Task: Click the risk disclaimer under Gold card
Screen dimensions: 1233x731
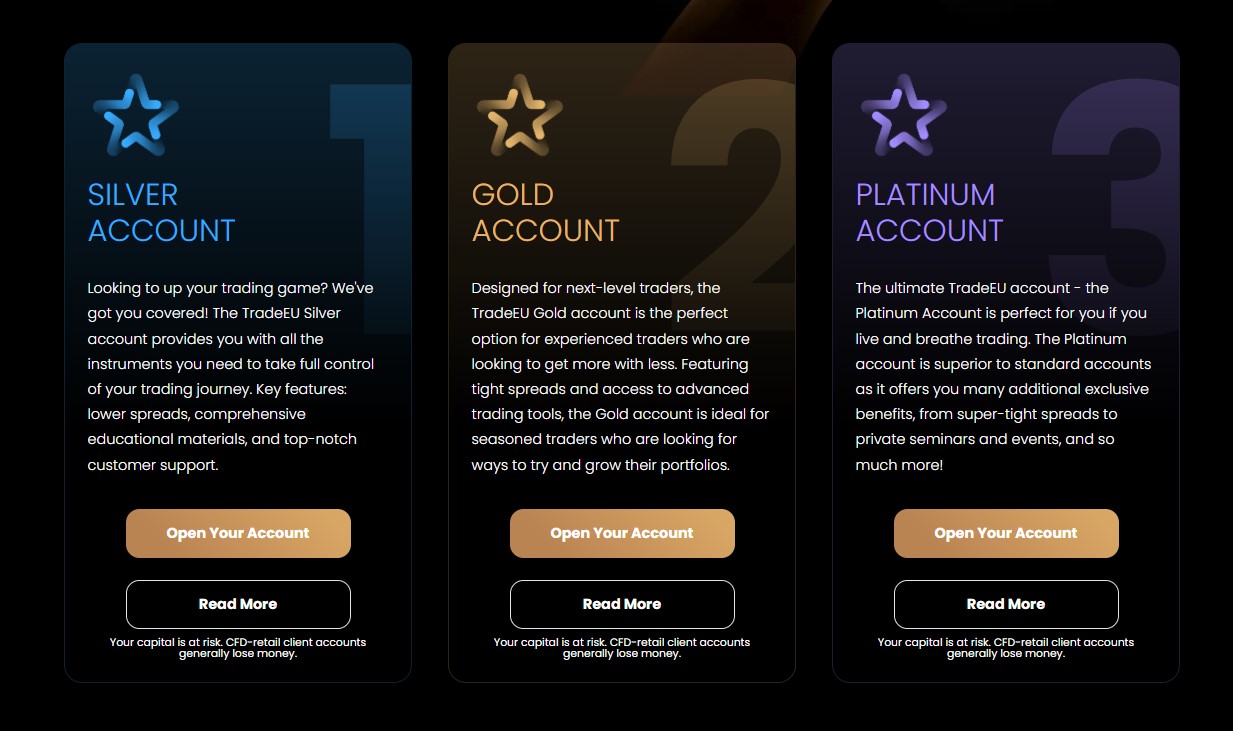Action: coord(622,648)
